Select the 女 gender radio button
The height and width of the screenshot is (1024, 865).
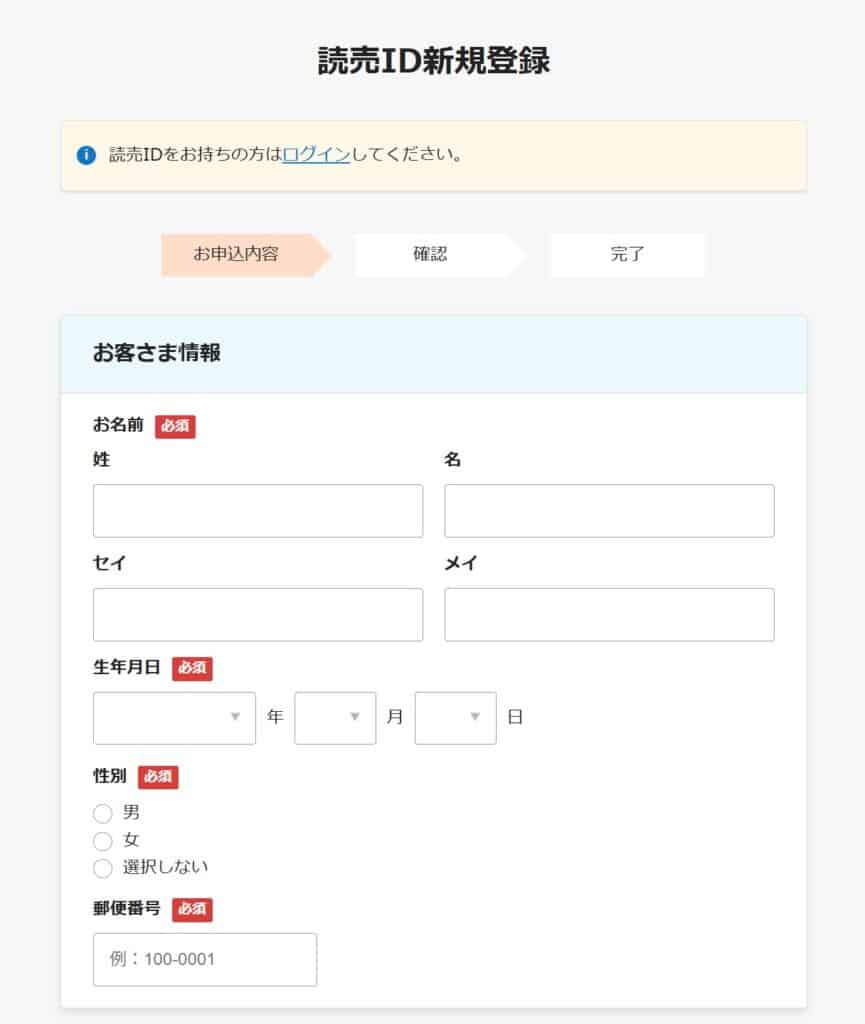(102, 840)
